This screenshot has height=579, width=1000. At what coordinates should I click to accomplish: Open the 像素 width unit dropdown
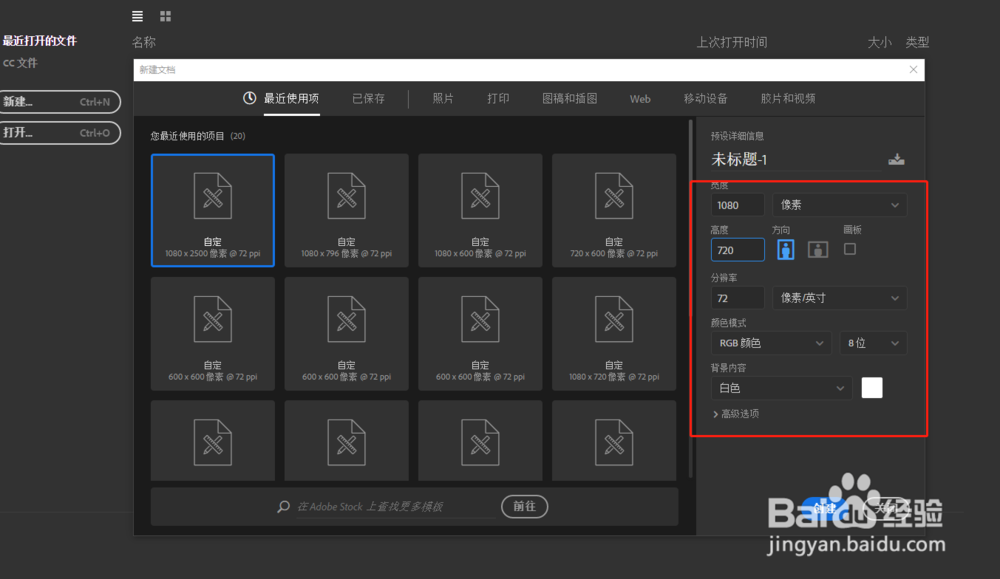(x=840, y=204)
